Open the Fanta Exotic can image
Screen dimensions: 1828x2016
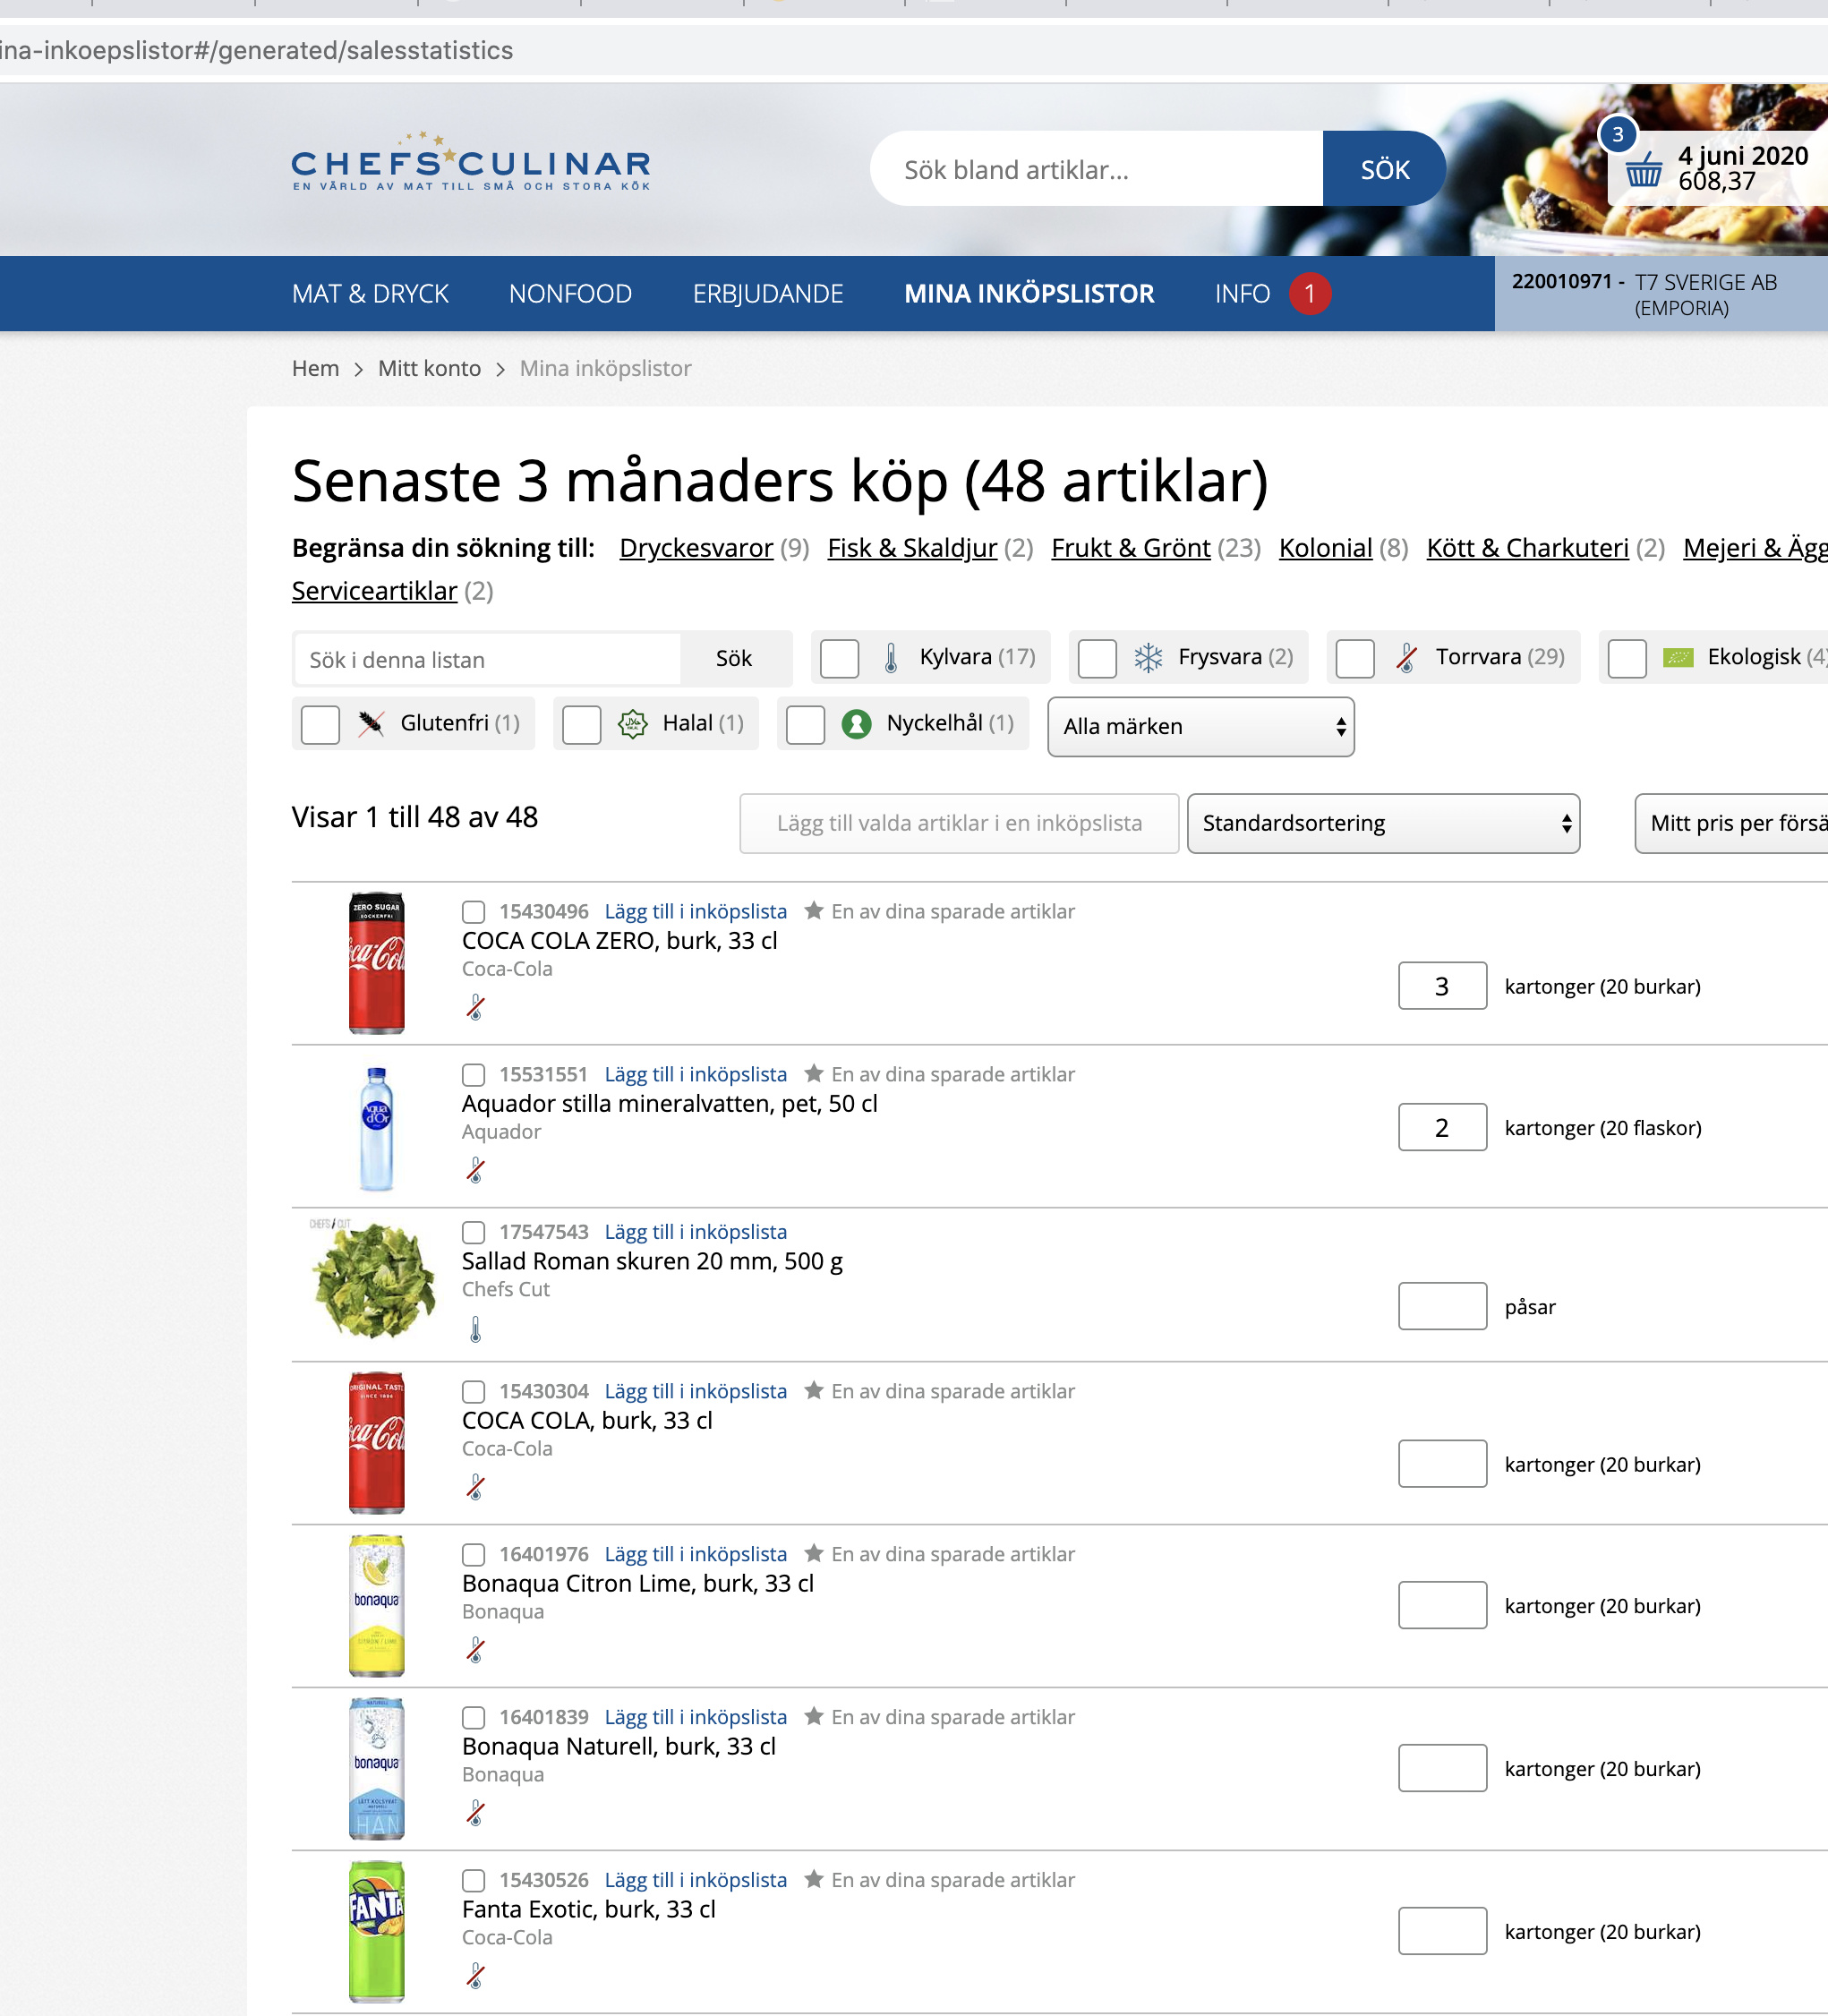point(376,1932)
